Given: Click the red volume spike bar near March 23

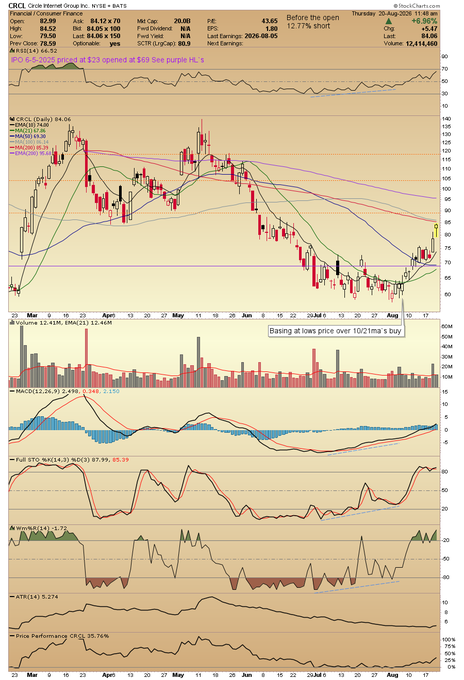Looking at the screenshot, I should click(86, 358).
